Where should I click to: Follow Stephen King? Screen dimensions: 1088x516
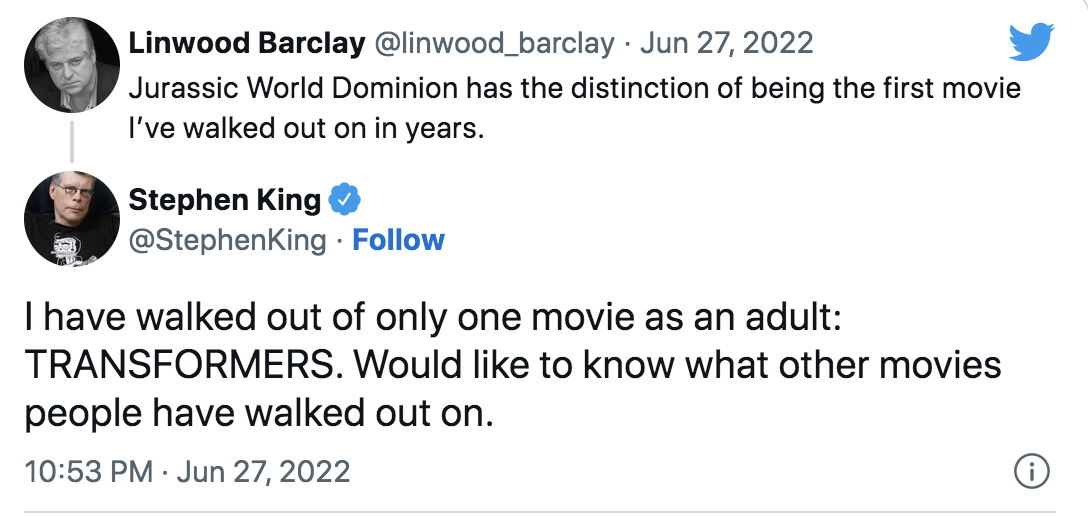pyautogui.click(x=399, y=240)
